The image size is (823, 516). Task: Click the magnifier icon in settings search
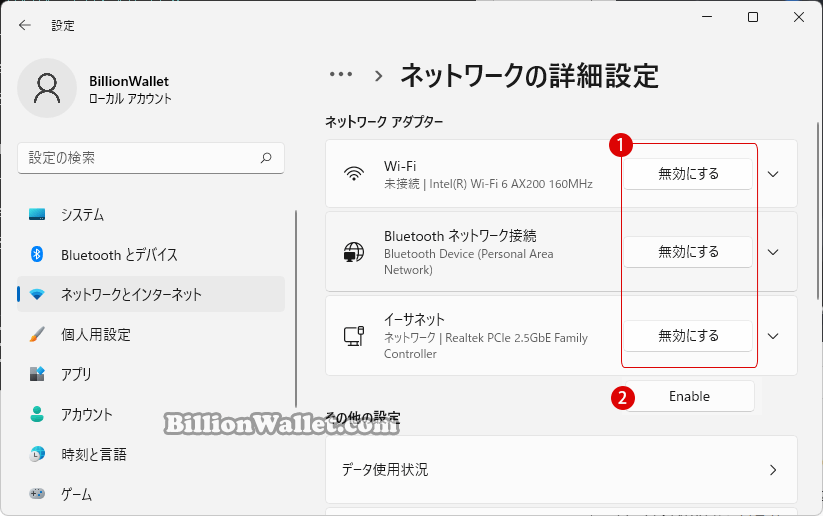coord(266,157)
